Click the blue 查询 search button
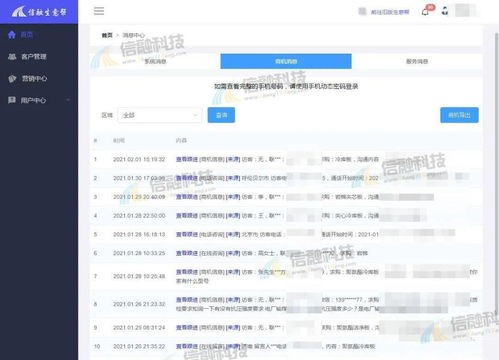 coord(221,115)
